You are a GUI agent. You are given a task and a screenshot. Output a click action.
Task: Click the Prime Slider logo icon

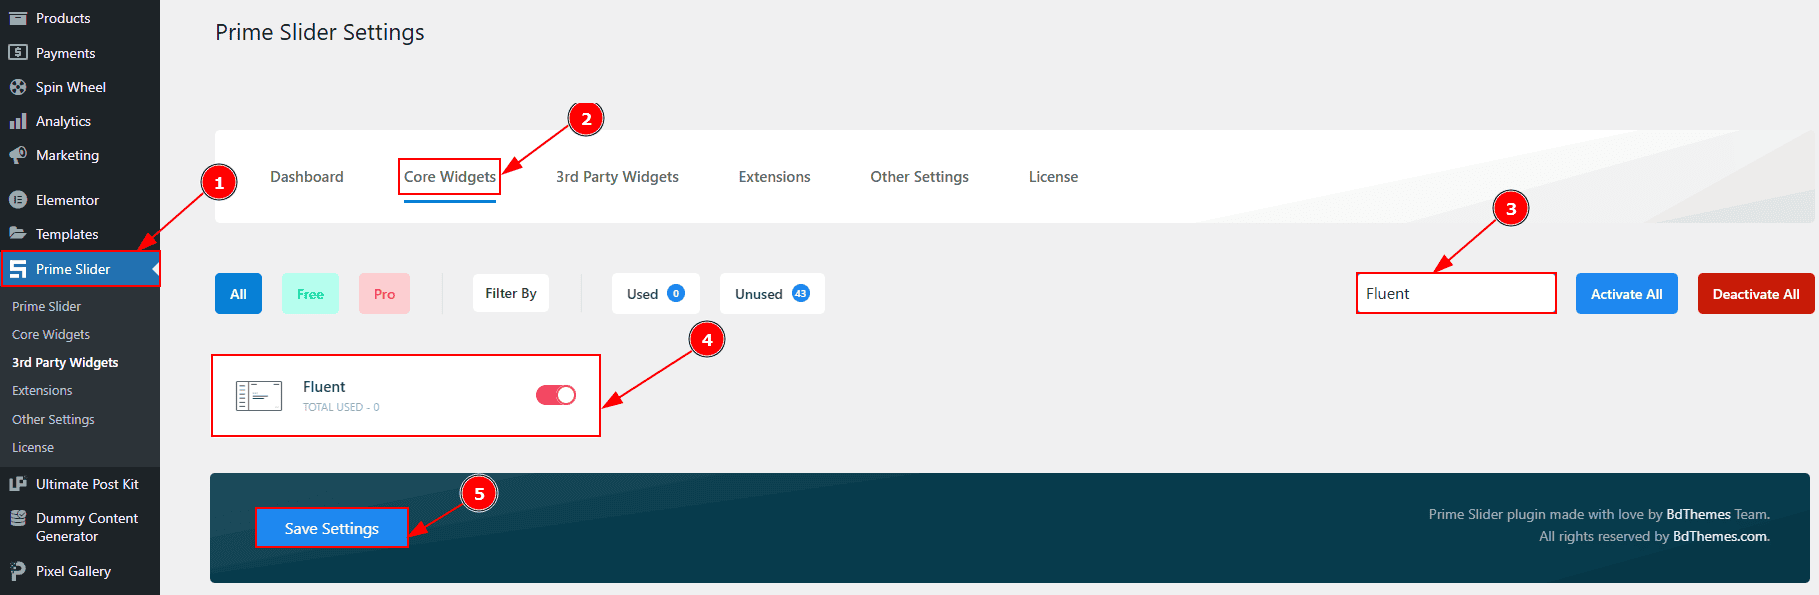(18, 269)
